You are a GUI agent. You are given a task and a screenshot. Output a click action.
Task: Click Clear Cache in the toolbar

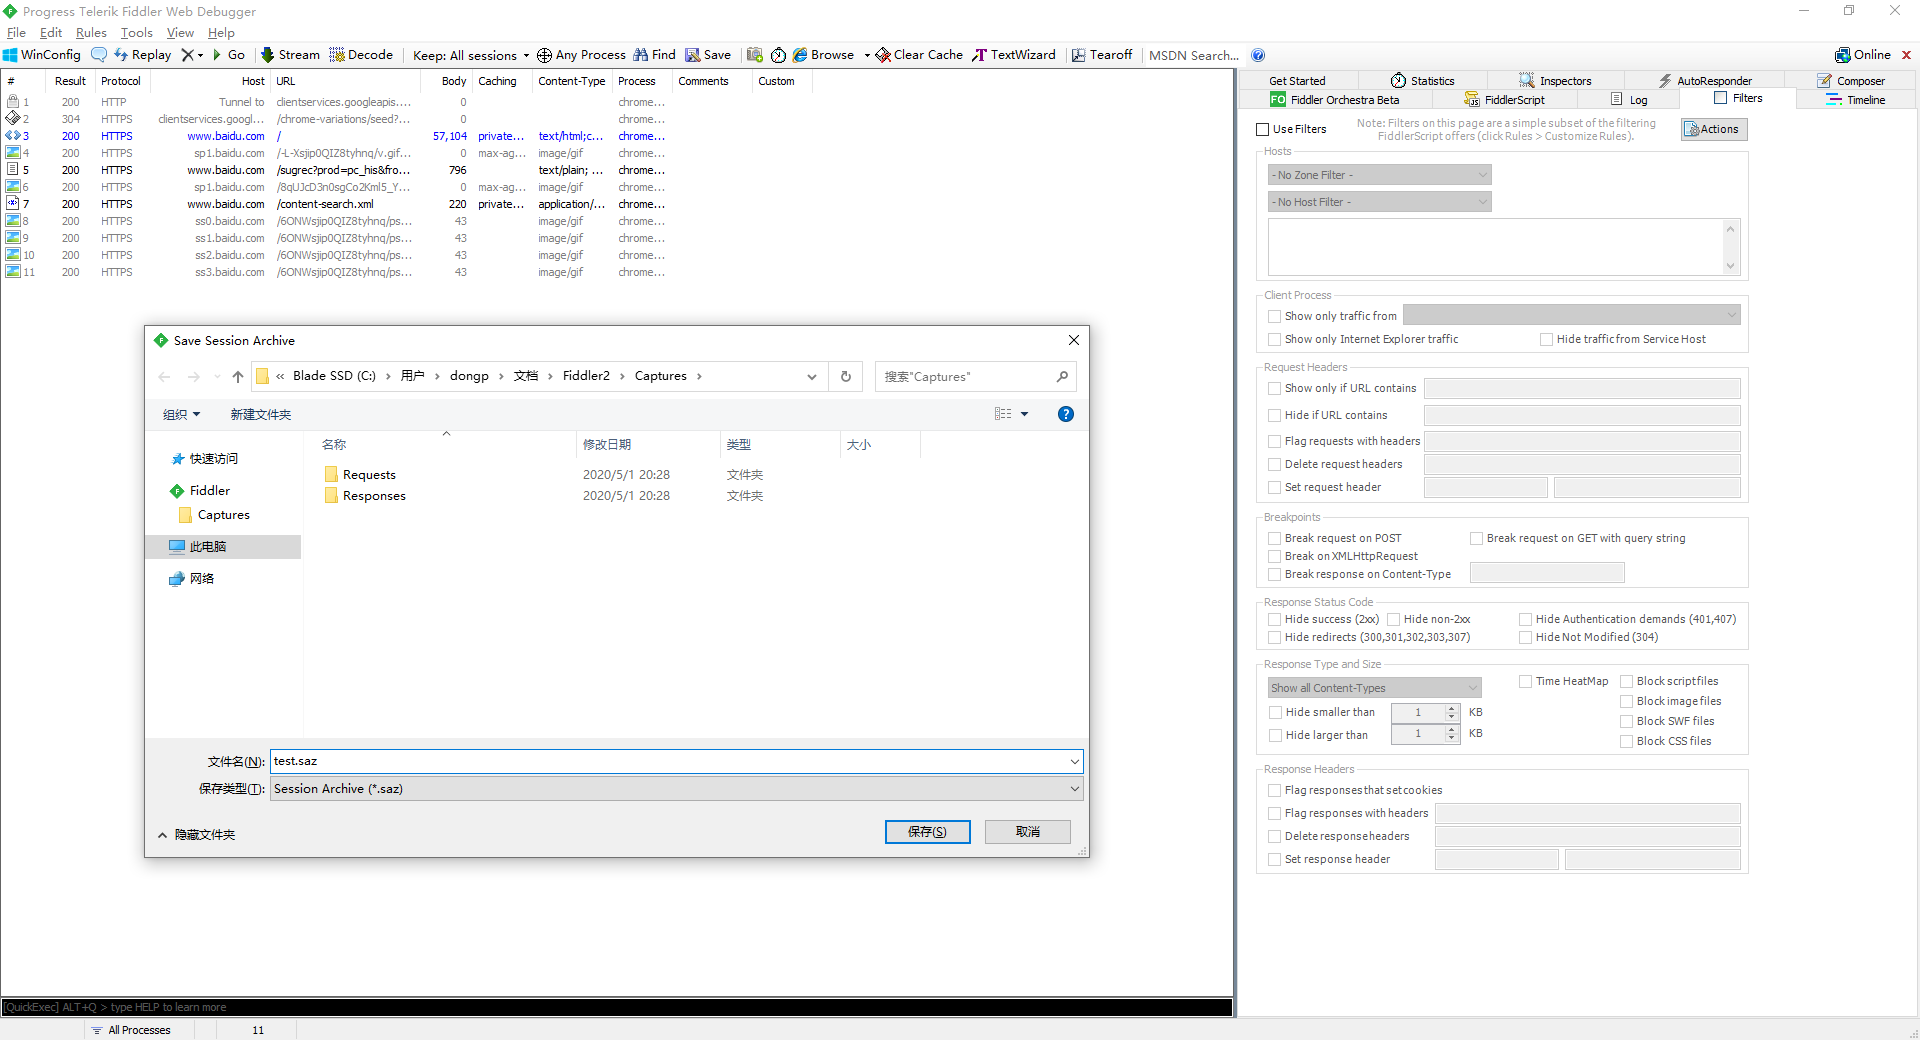(x=919, y=55)
